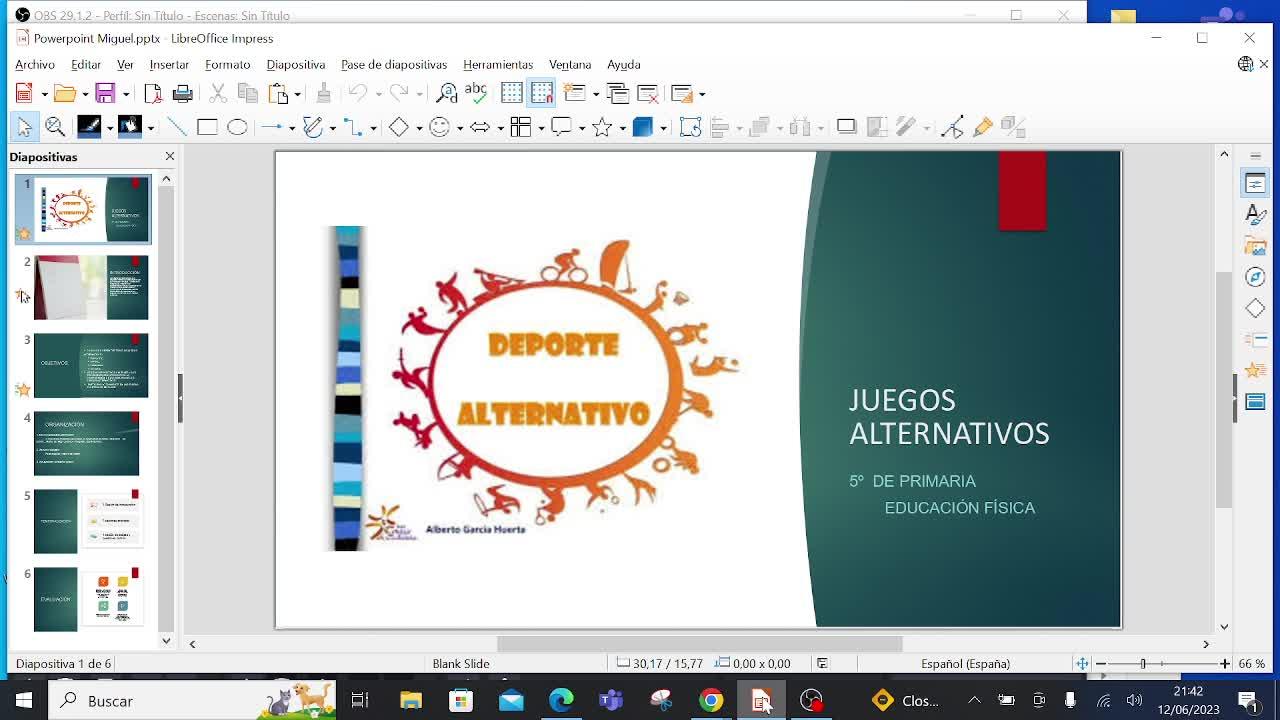Screen dimensions: 1280x720
Task: Open the Diapositiva menu
Action: [x=295, y=64]
